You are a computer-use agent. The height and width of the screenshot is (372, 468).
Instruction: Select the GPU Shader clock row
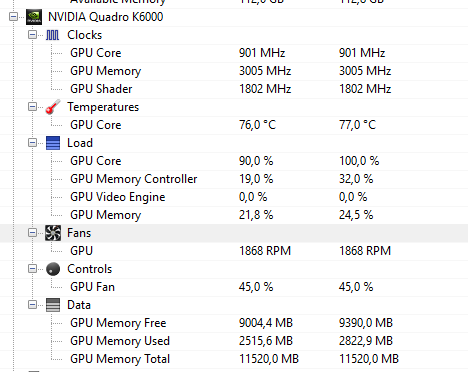[234, 89]
